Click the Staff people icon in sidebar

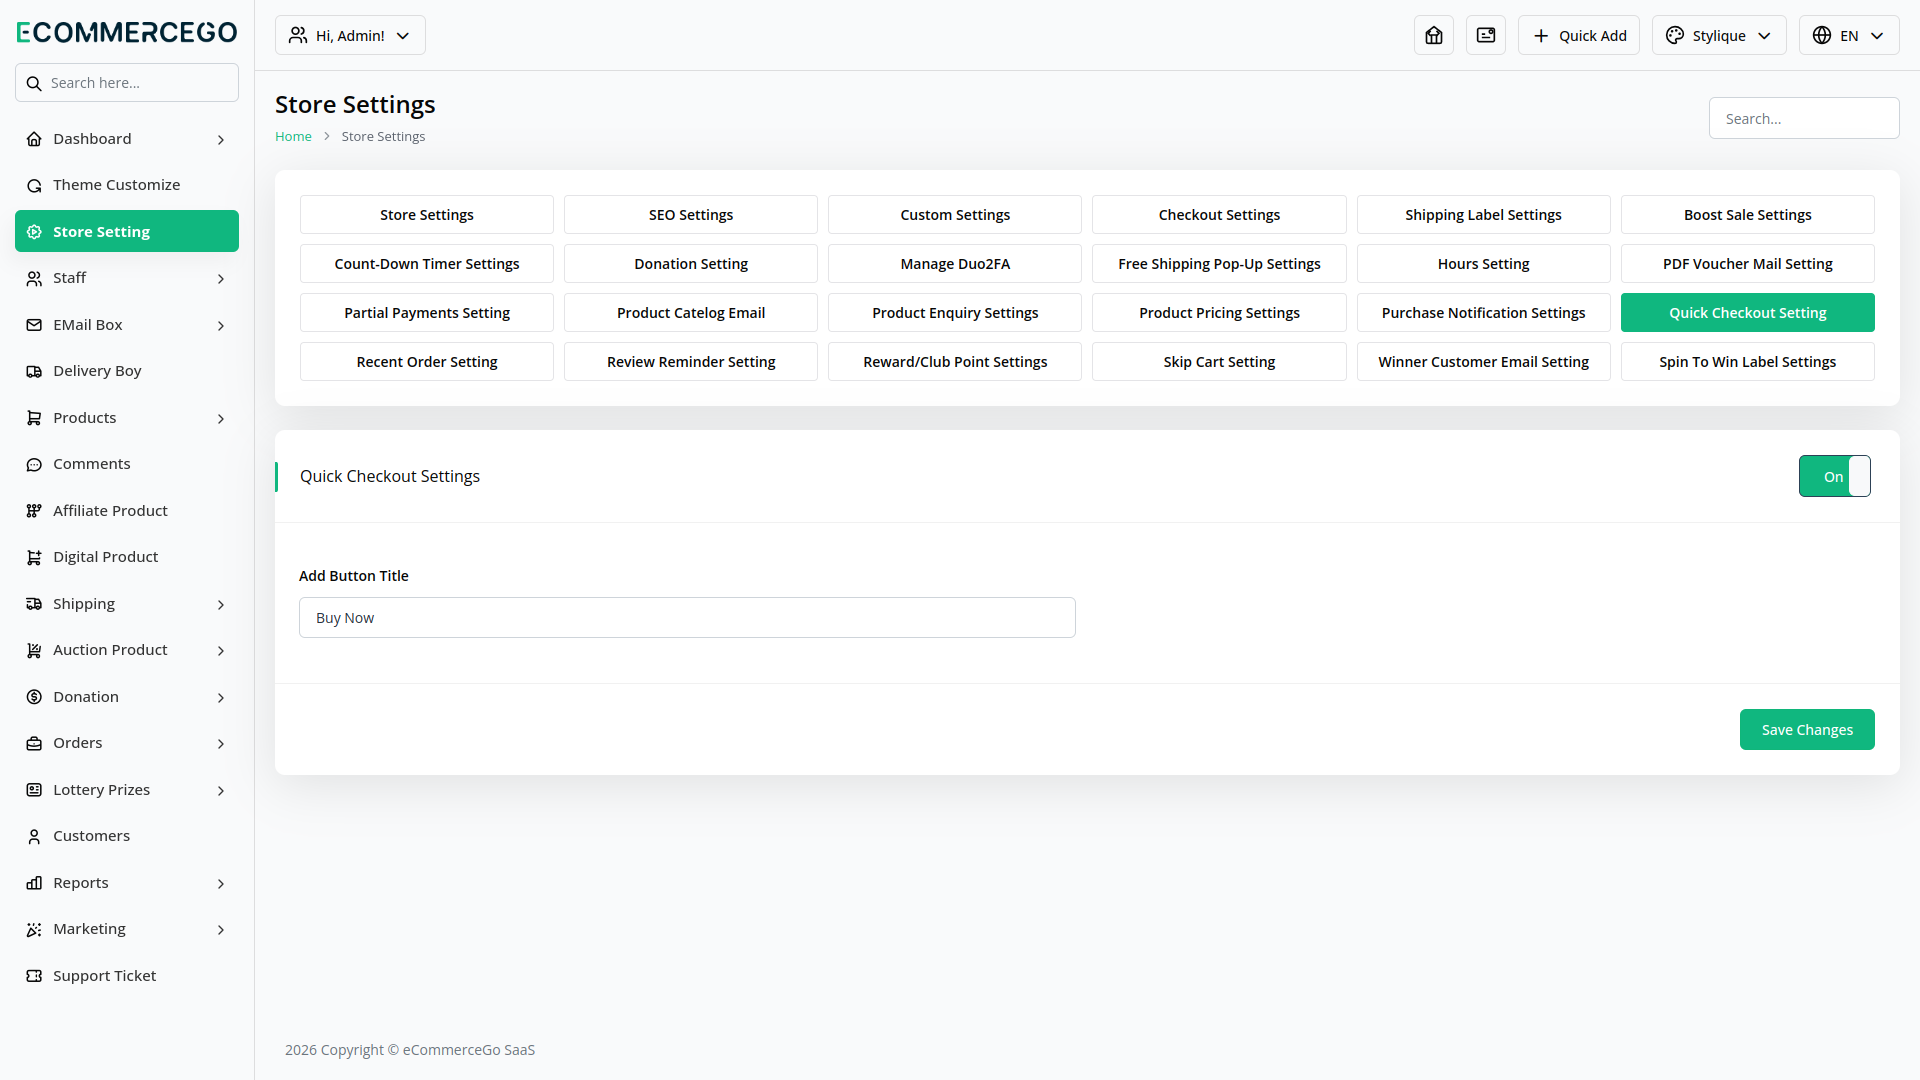pos(34,278)
